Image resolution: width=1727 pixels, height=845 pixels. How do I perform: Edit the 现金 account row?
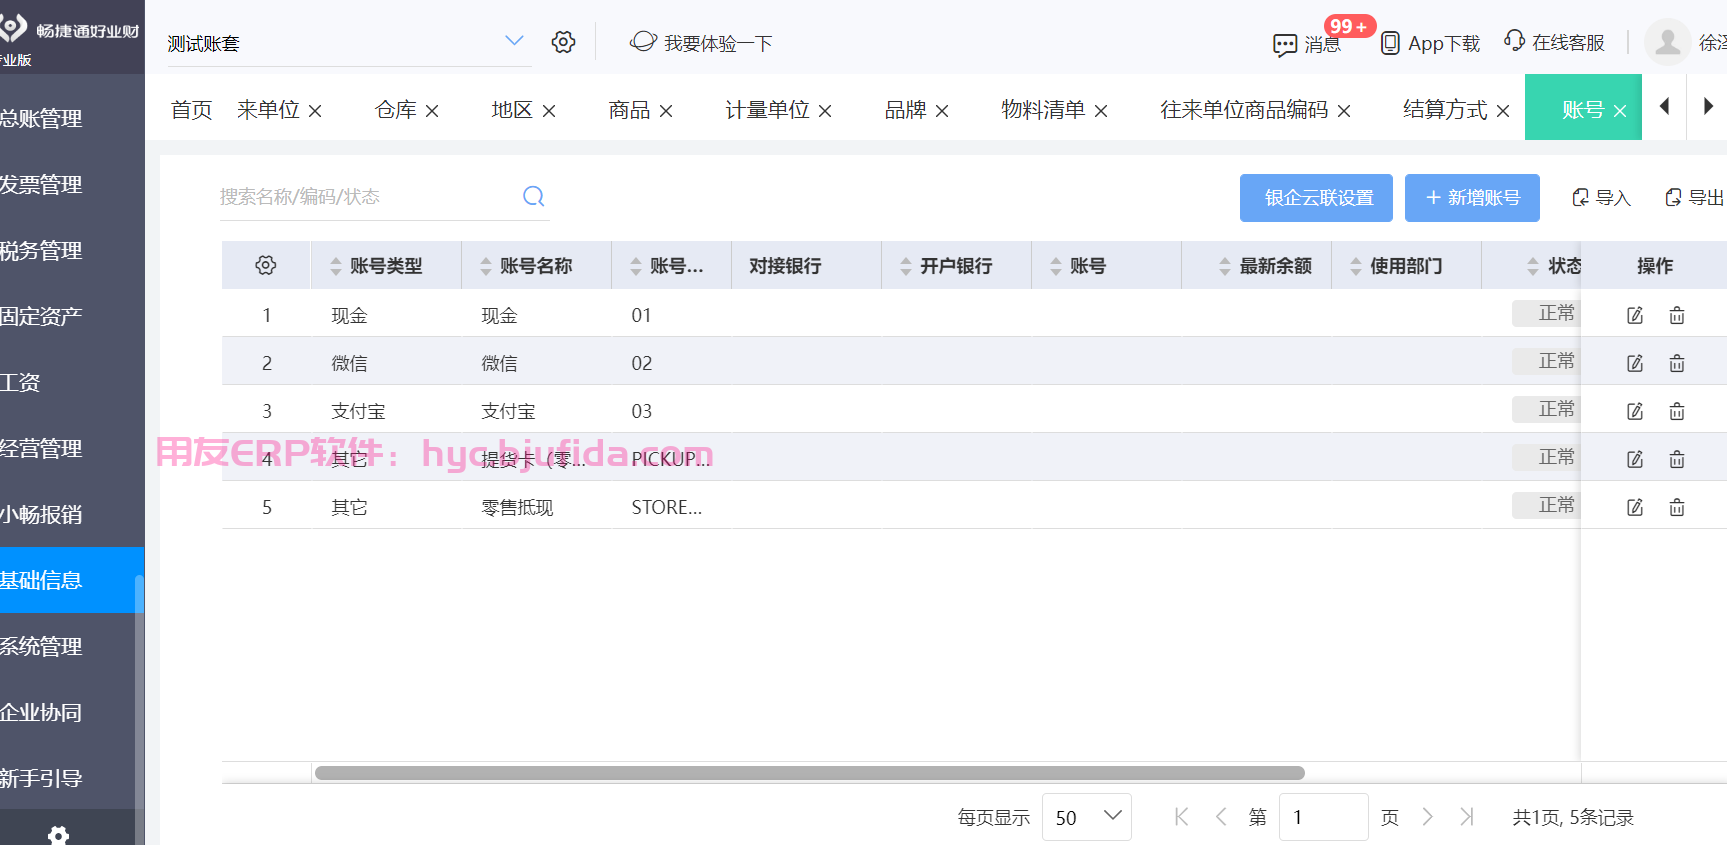coord(1635,315)
